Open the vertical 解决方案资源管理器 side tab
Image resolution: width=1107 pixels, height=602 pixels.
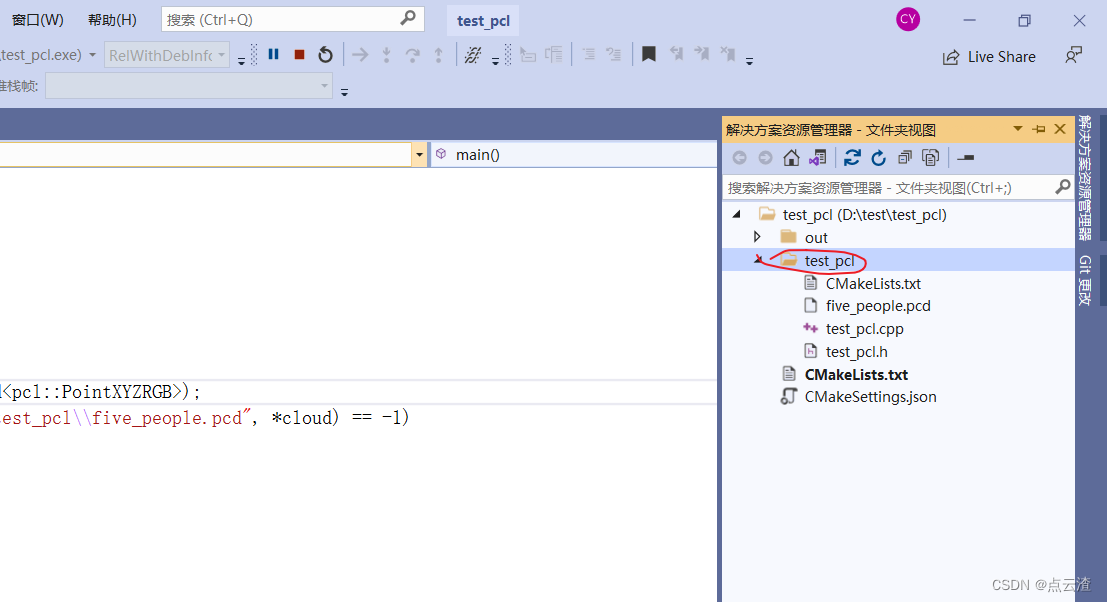point(1085,177)
